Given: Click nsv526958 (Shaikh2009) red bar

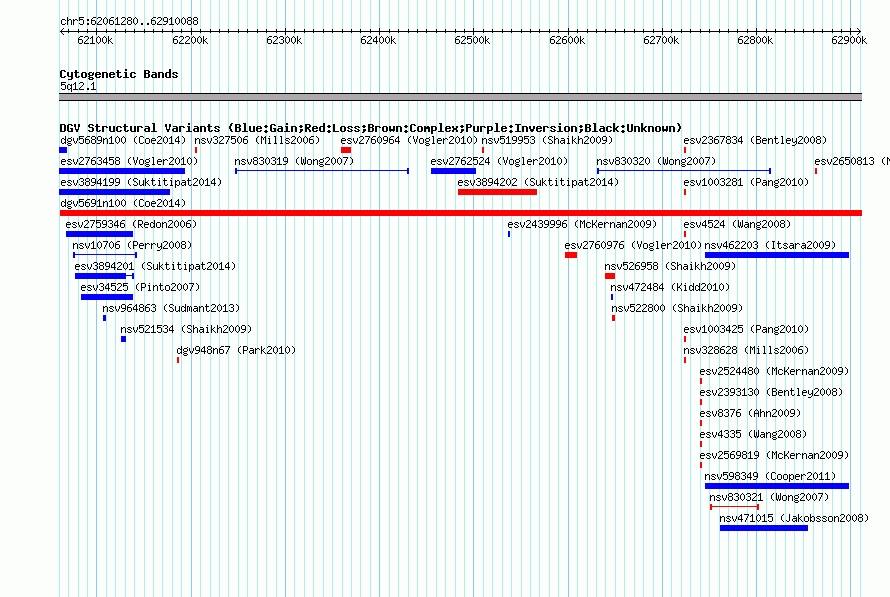Looking at the screenshot, I should click(x=610, y=276).
